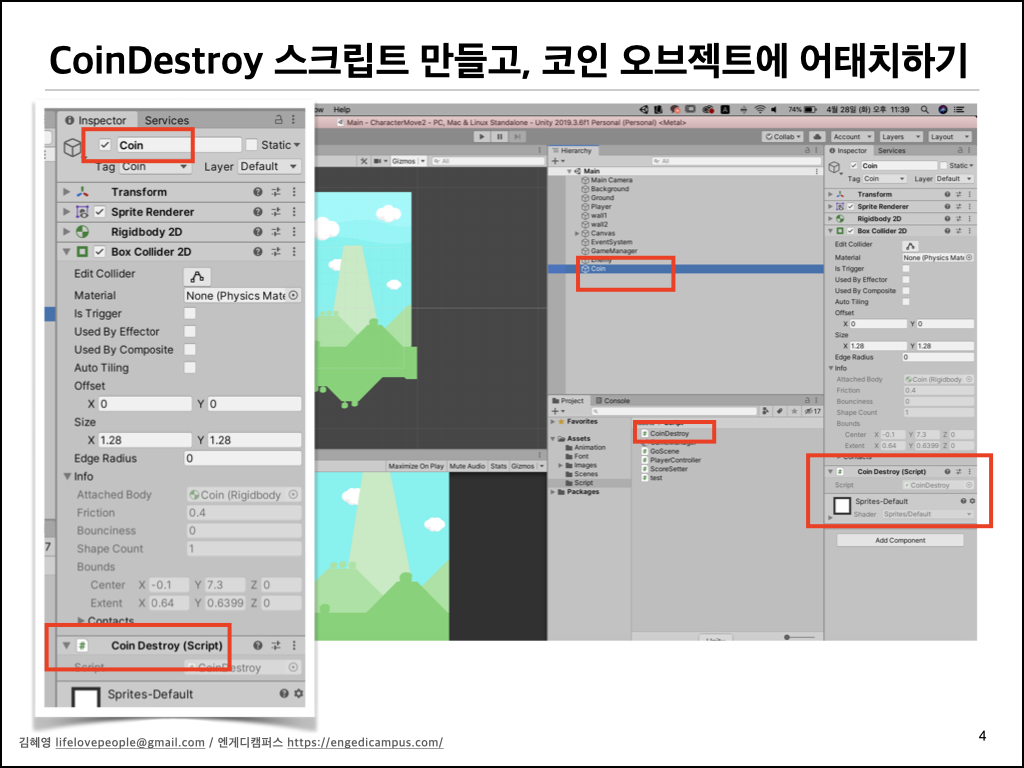1024x768 pixels.
Task: Click the cloud services icon beside Collab
Action: [816, 136]
